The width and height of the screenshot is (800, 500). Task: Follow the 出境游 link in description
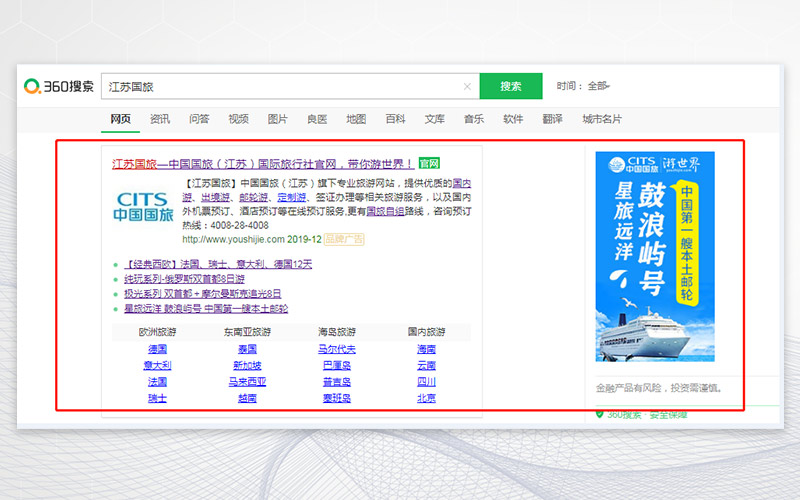click(215, 197)
